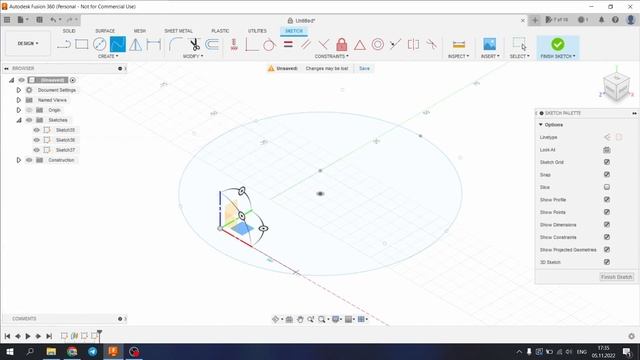Open the CONSTRAINTS dropdown menu

[x=331, y=56]
